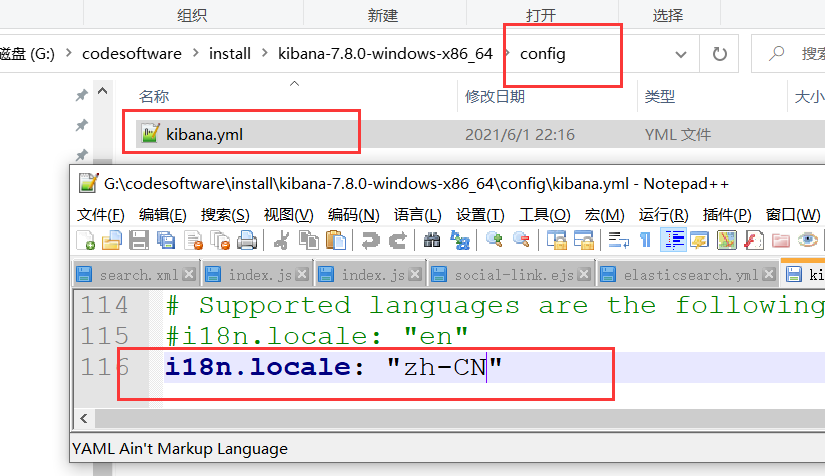The height and width of the screenshot is (476, 825).
Task: Copy selection using the toolbar icon
Action: click(x=309, y=240)
